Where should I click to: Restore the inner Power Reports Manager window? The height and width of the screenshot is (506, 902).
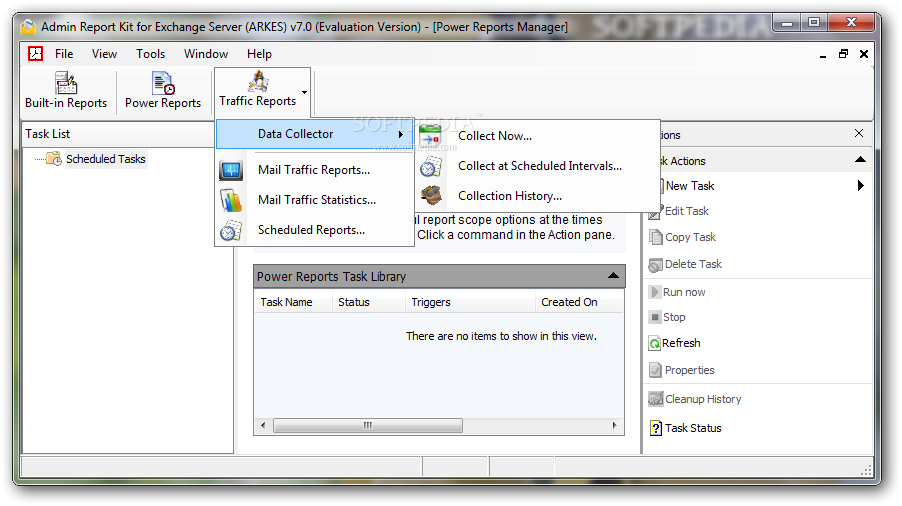point(843,54)
